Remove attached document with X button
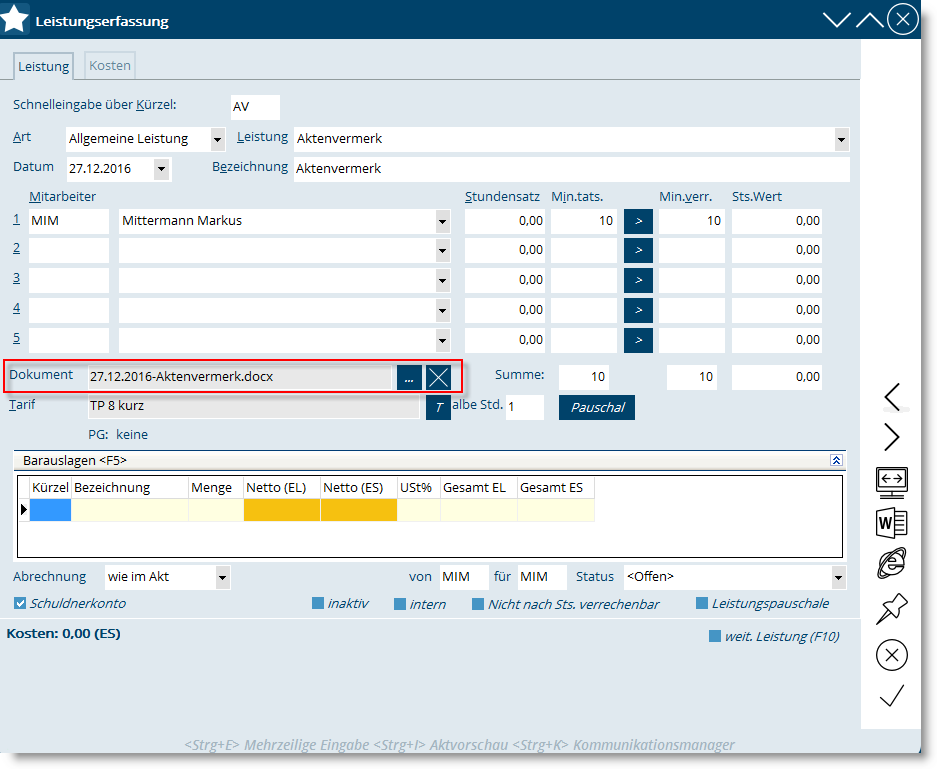937x769 pixels. point(439,378)
